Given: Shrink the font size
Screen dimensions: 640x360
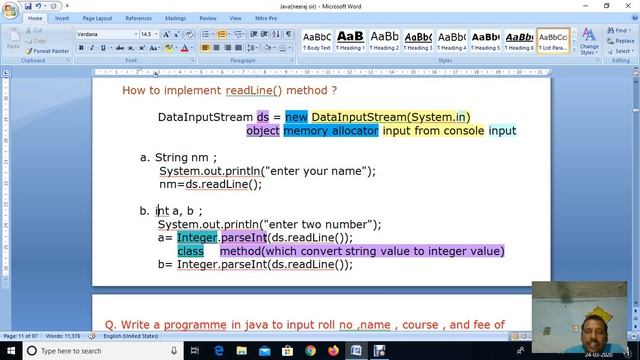Looking at the screenshot, I should [177, 34].
